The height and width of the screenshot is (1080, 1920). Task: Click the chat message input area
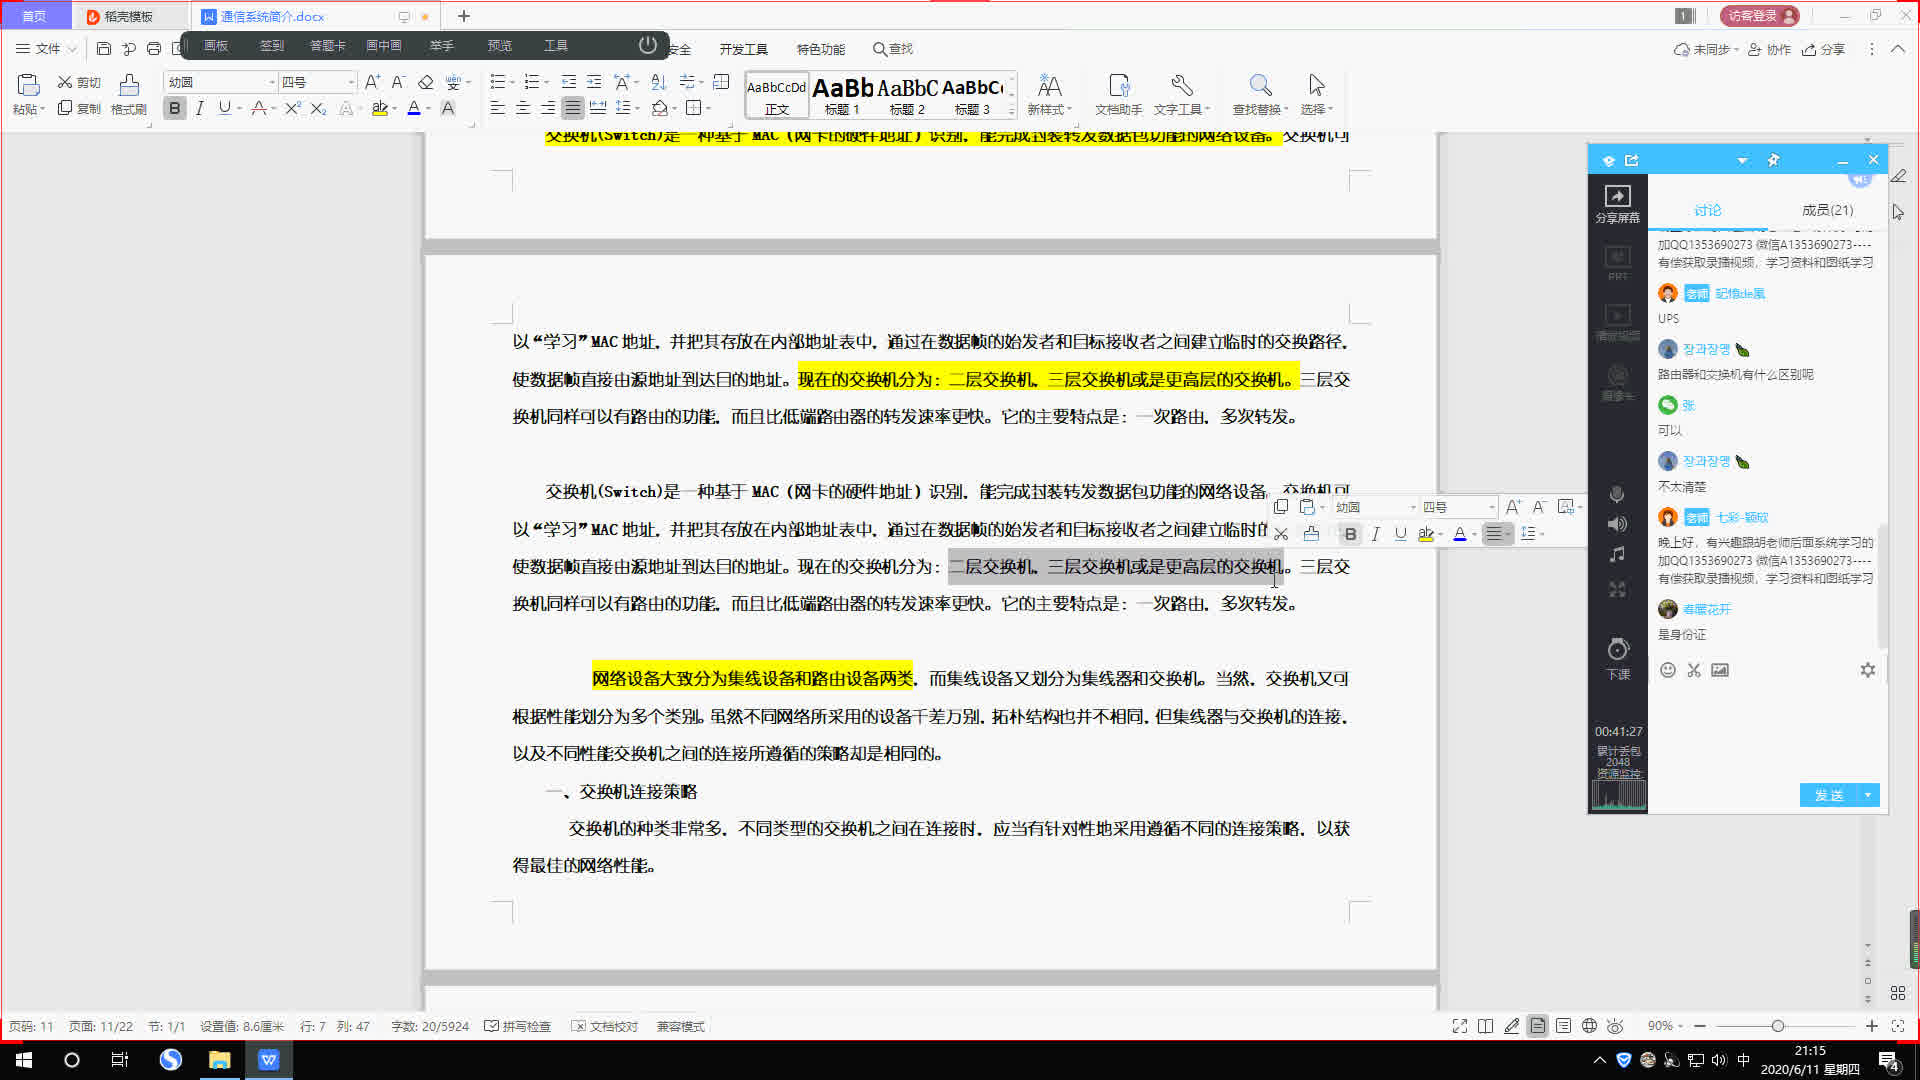click(1760, 730)
